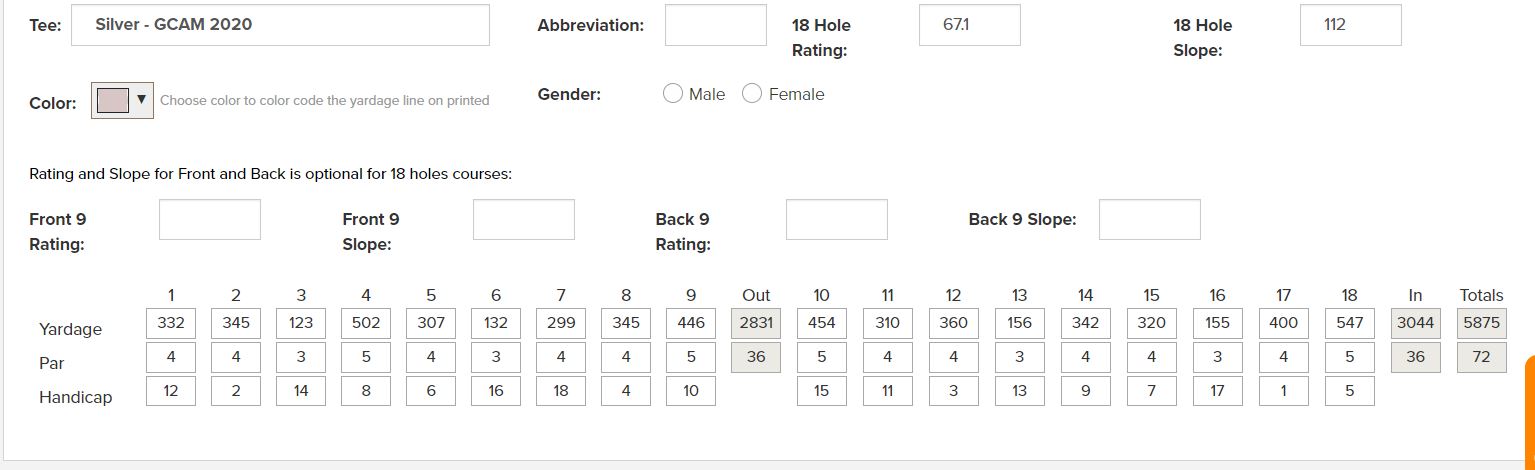Click hole 7 handicap field
This screenshot has height=470, width=1535.
coord(561,391)
